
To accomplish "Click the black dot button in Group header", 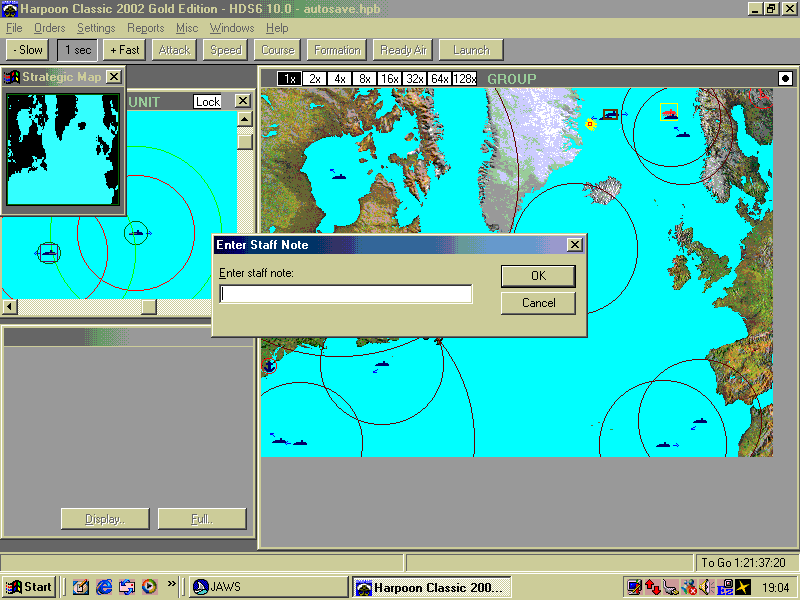I will click(785, 79).
